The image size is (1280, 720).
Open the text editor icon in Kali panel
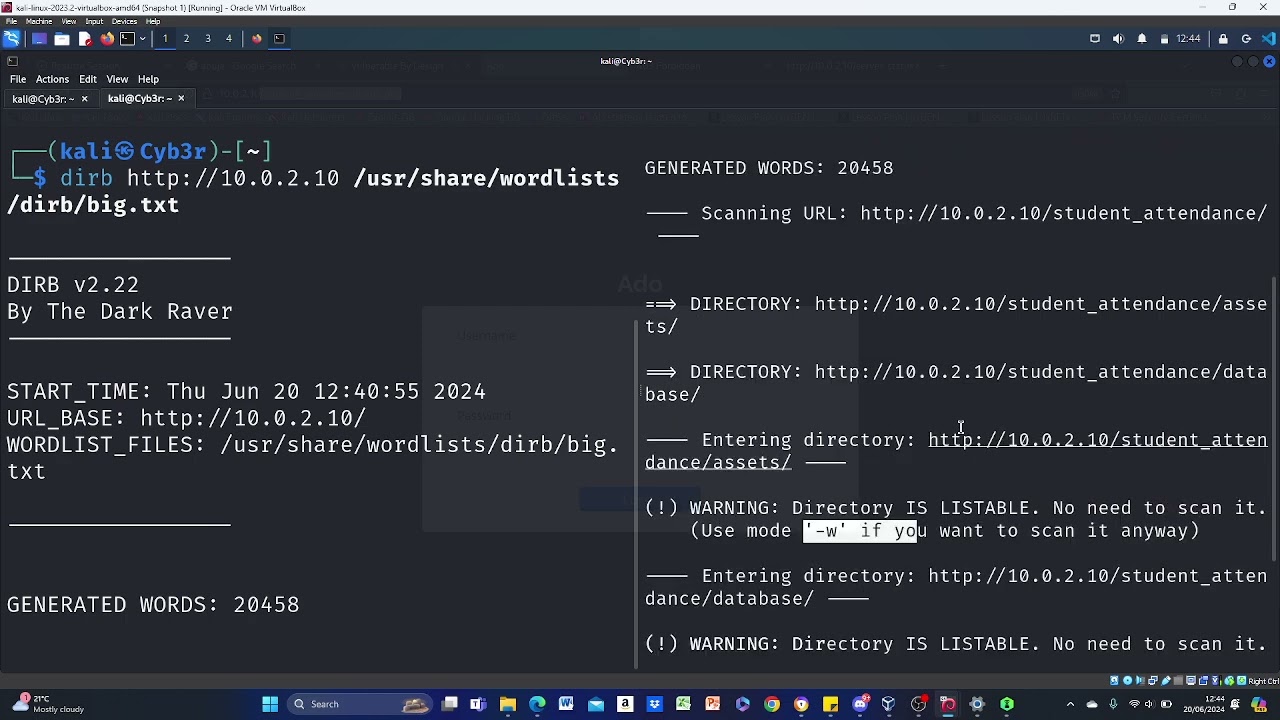tap(85, 38)
